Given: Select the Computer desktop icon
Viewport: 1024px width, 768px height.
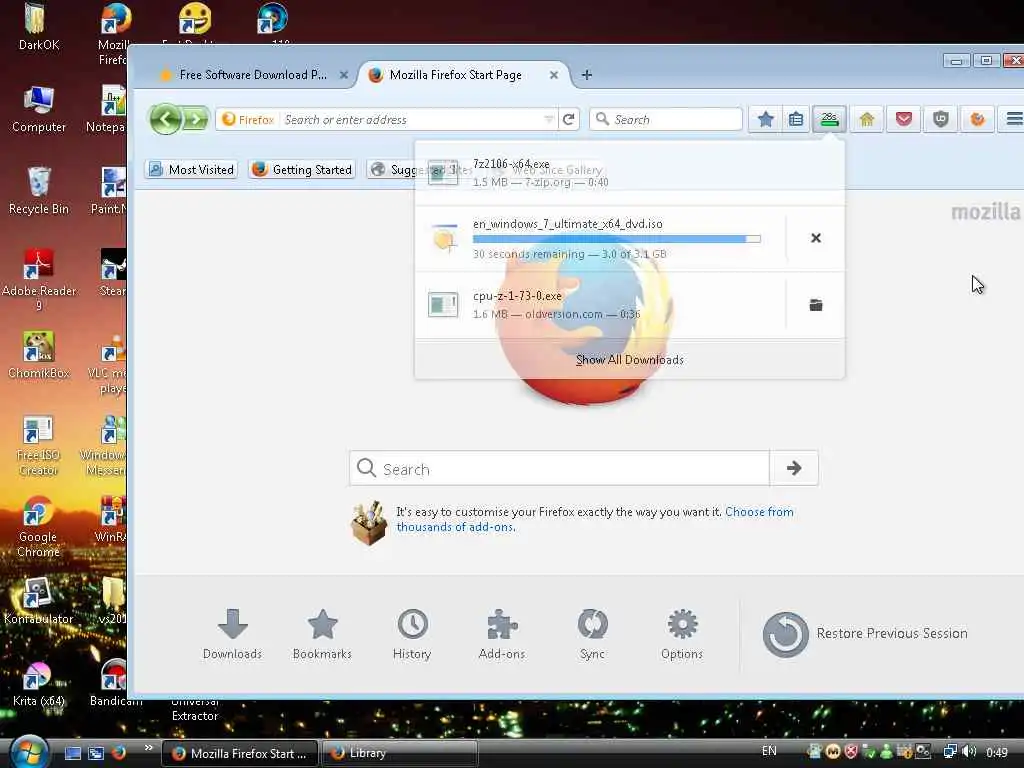Looking at the screenshot, I should [x=39, y=109].
